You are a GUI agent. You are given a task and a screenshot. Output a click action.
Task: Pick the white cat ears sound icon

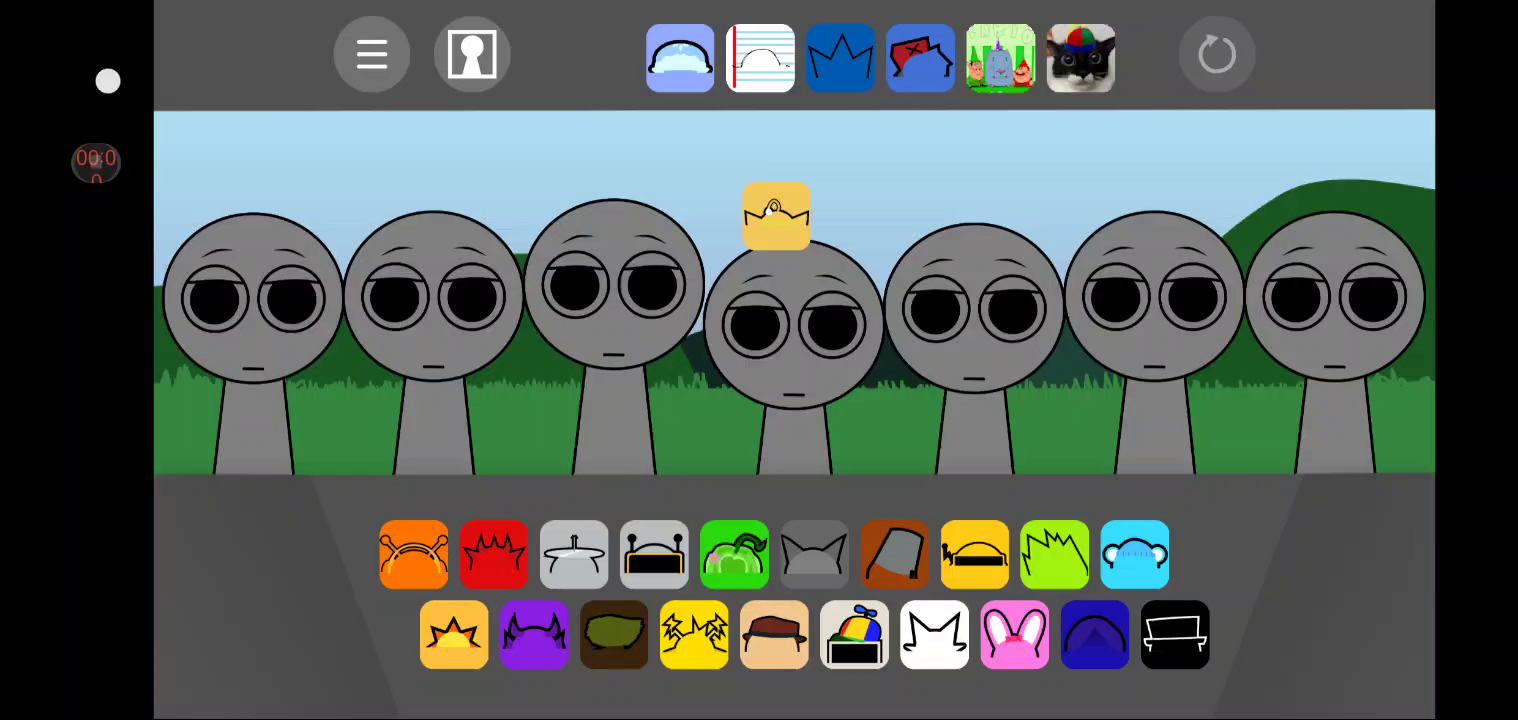(x=934, y=635)
